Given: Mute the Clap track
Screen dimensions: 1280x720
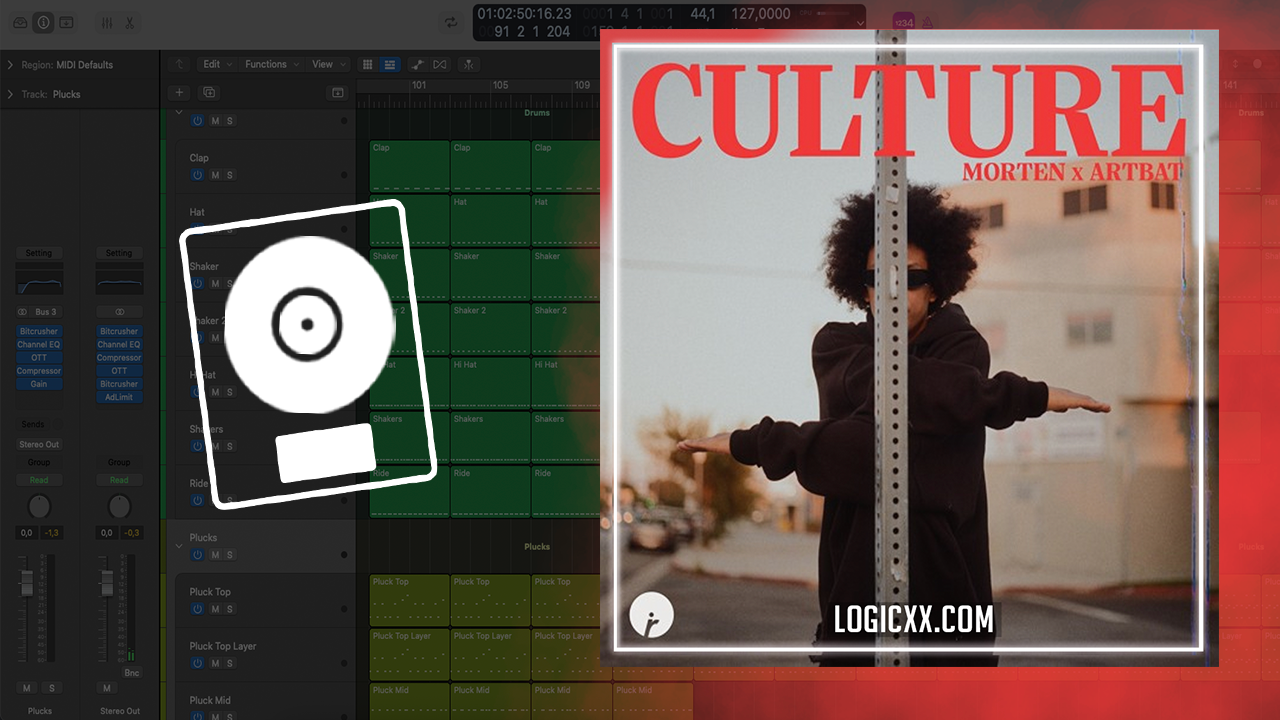Looking at the screenshot, I should pos(215,175).
